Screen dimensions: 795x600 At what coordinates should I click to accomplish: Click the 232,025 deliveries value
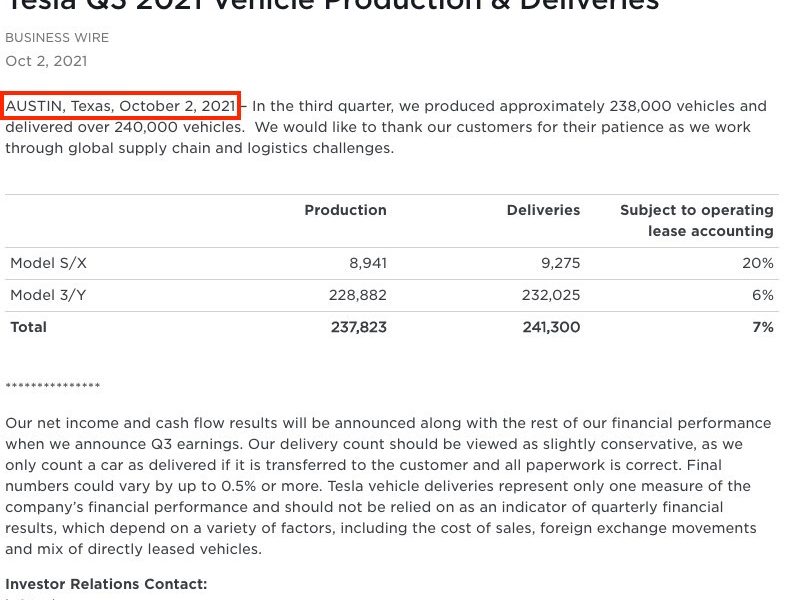pyautogui.click(x=551, y=295)
